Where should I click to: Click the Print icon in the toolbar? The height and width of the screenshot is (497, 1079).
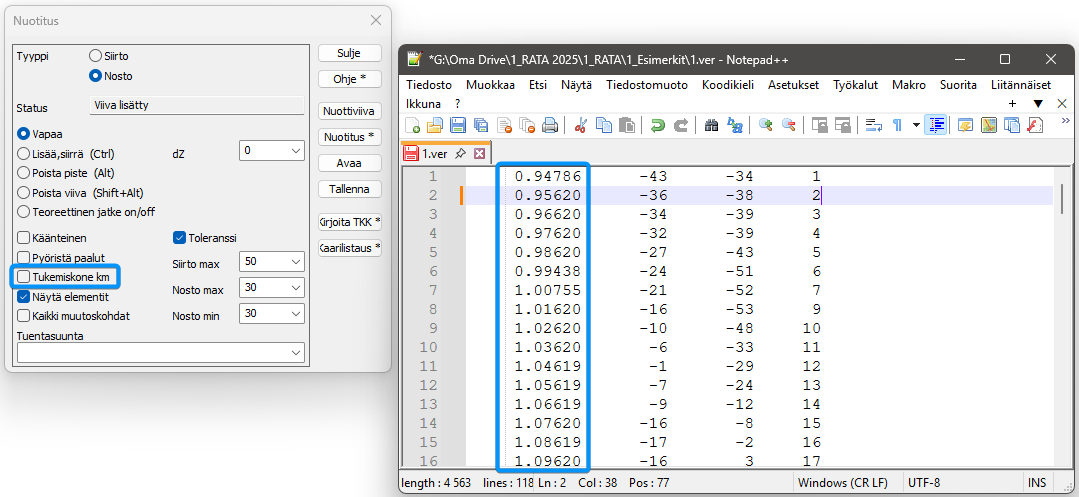[x=549, y=125]
